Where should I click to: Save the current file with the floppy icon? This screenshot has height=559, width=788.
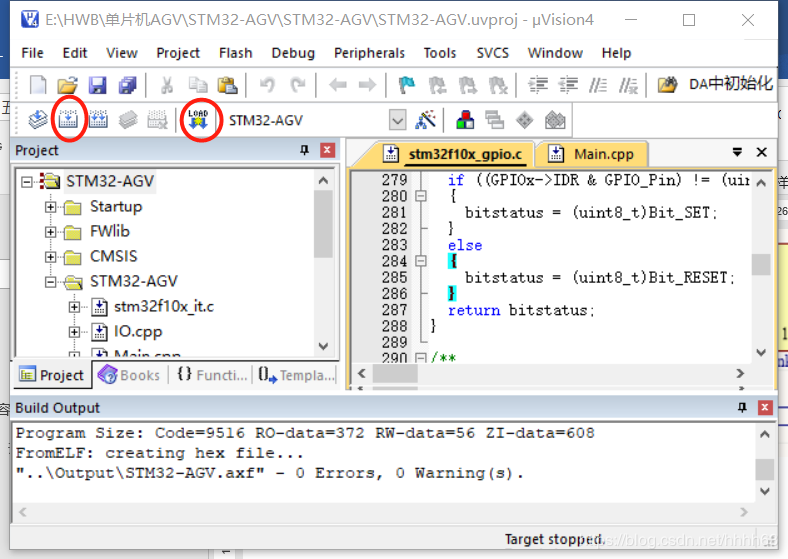coord(97,84)
